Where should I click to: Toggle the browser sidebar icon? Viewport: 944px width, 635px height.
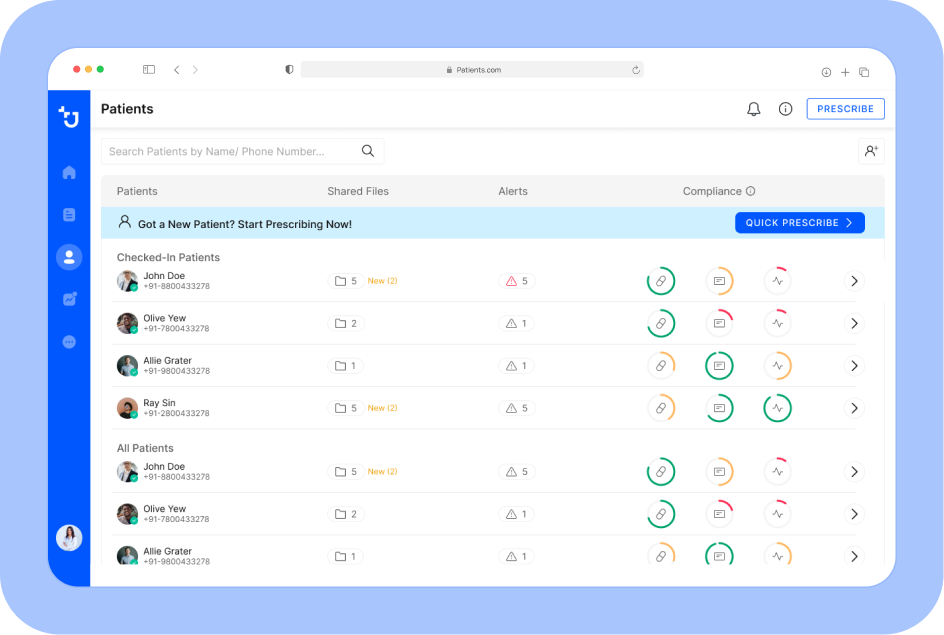pyautogui.click(x=149, y=70)
